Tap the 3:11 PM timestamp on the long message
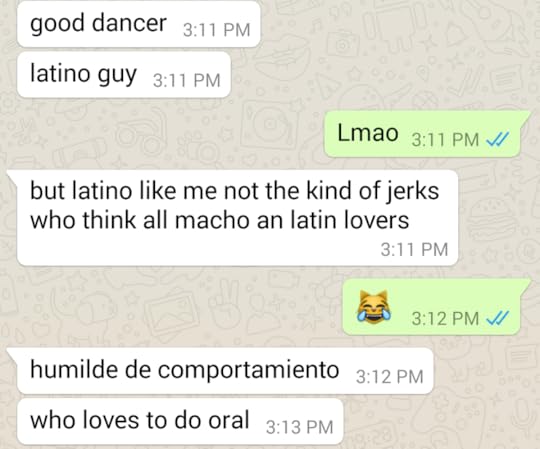This screenshot has width=540, height=449. [x=414, y=249]
